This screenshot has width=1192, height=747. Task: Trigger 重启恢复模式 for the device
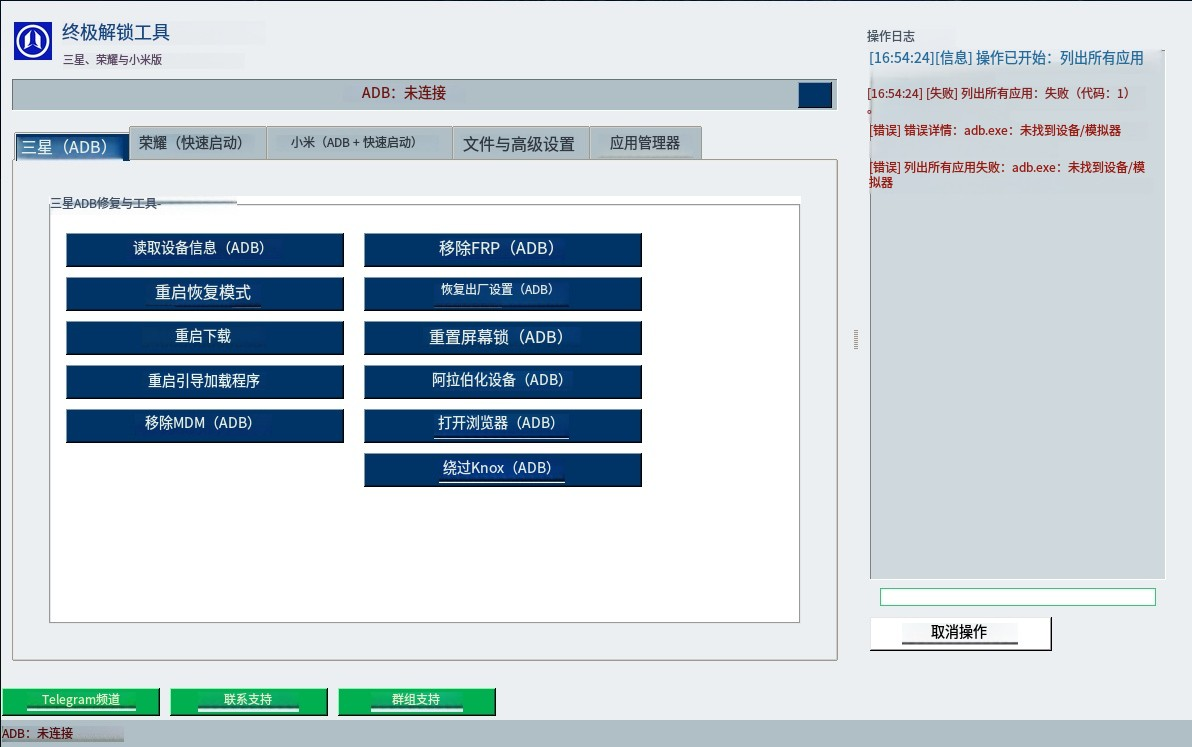tap(204, 293)
